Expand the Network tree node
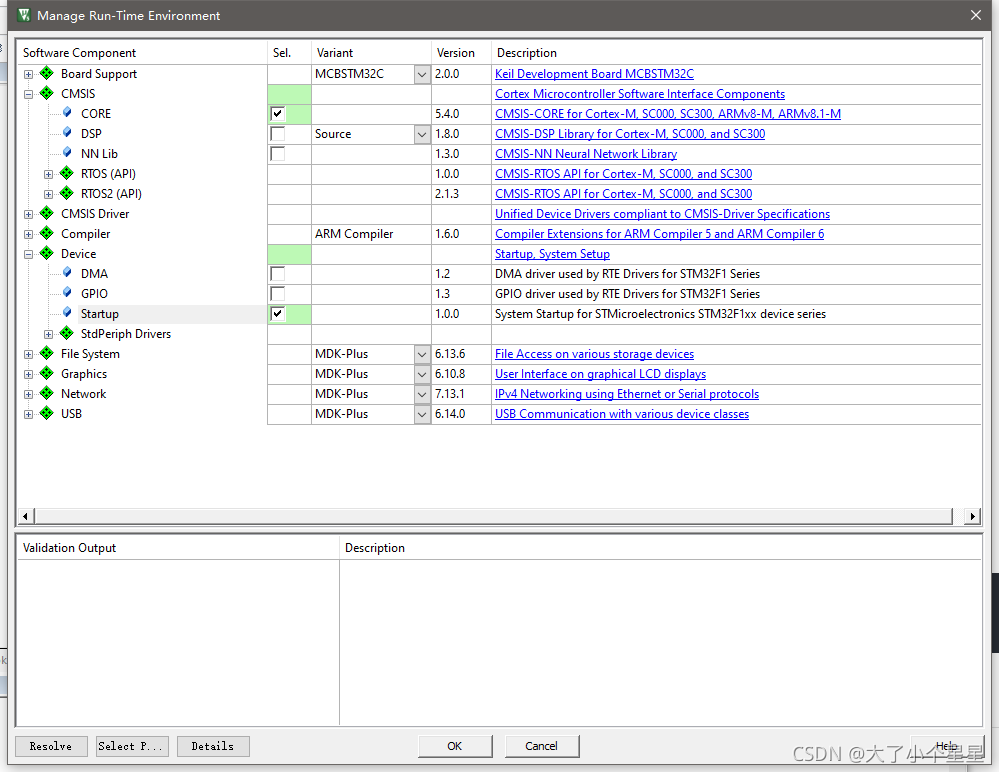999x772 pixels. [28, 394]
